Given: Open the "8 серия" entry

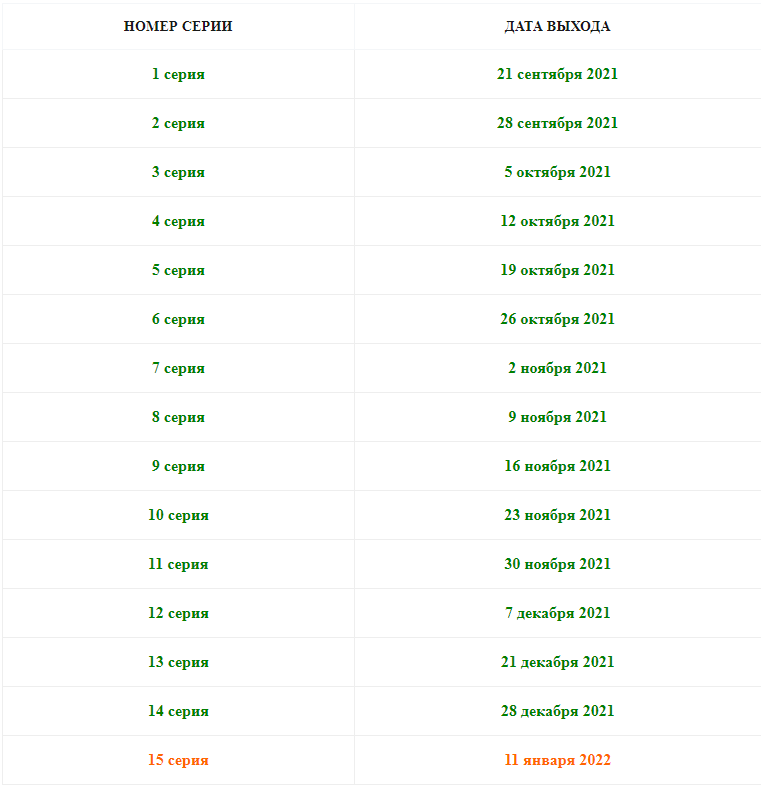Looking at the screenshot, I should (x=178, y=417).
